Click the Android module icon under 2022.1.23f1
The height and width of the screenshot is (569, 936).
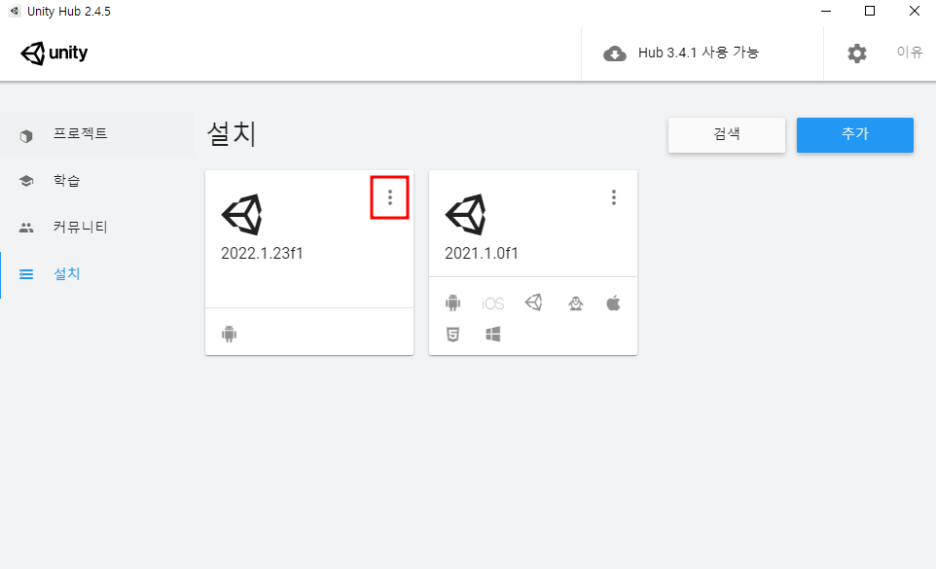pos(229,334)
